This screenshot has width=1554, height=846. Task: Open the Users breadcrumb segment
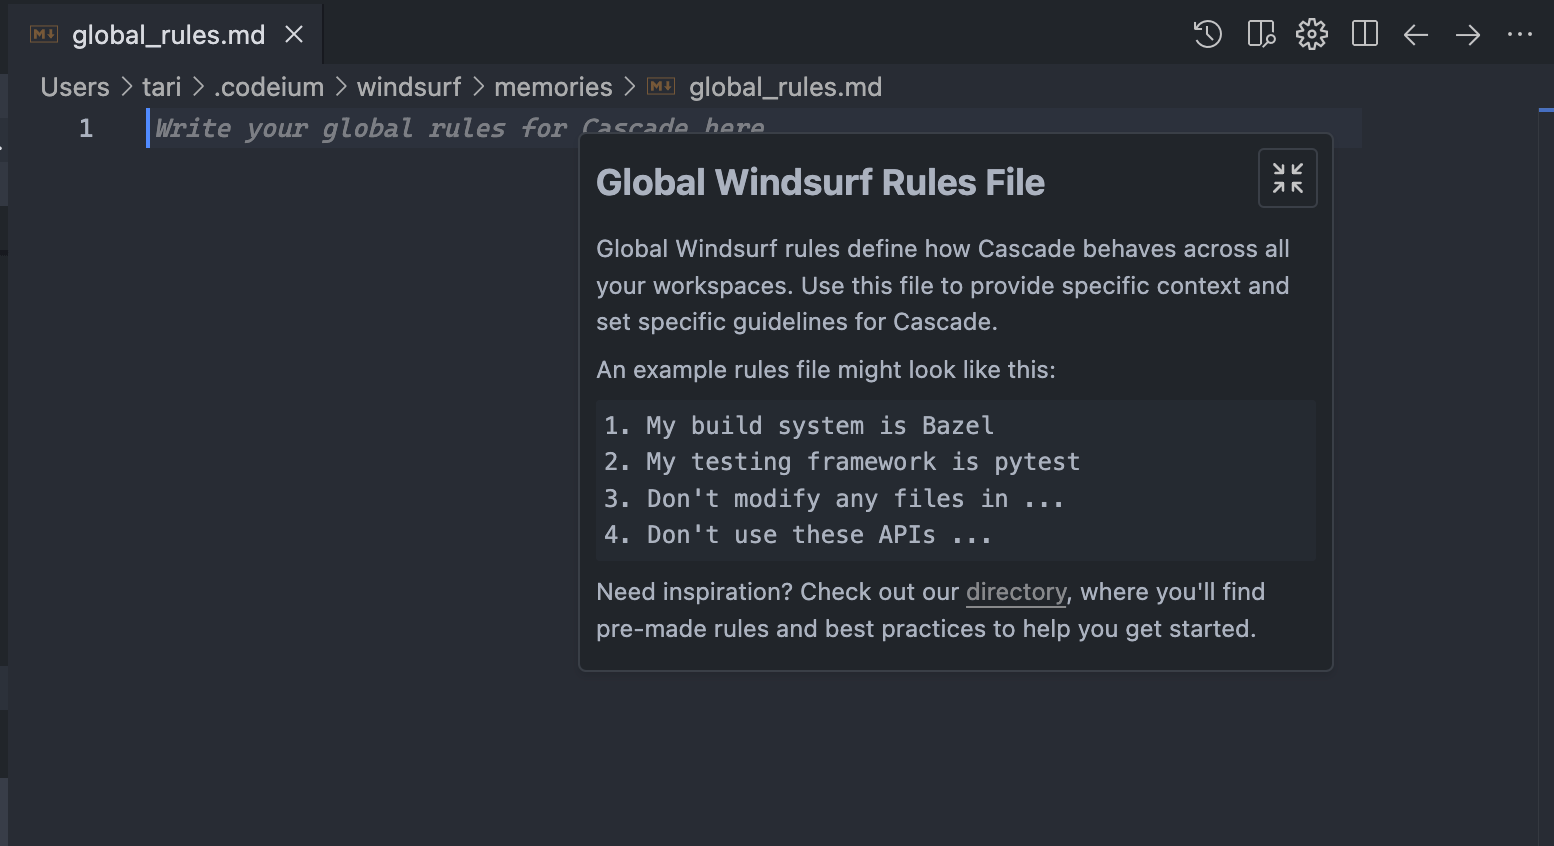pyautogui.click(x=75, y=87)
